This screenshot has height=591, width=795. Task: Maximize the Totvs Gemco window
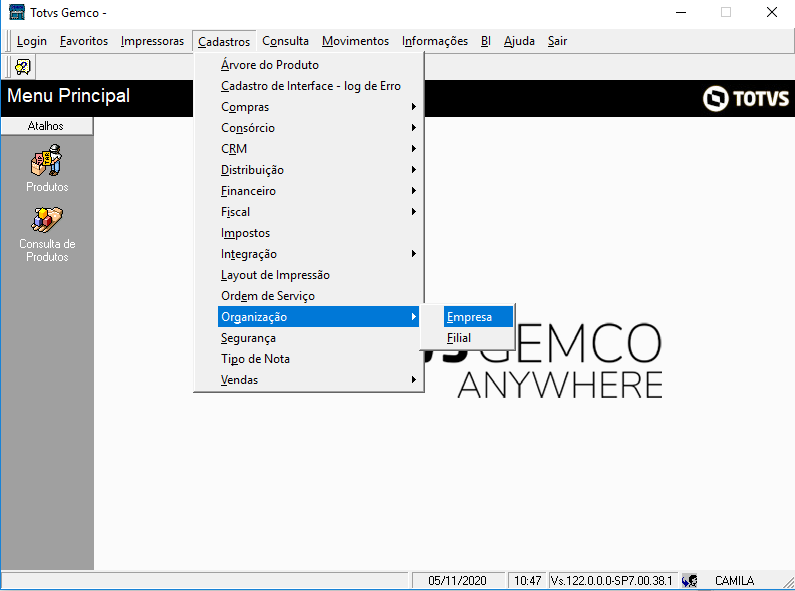726,12
